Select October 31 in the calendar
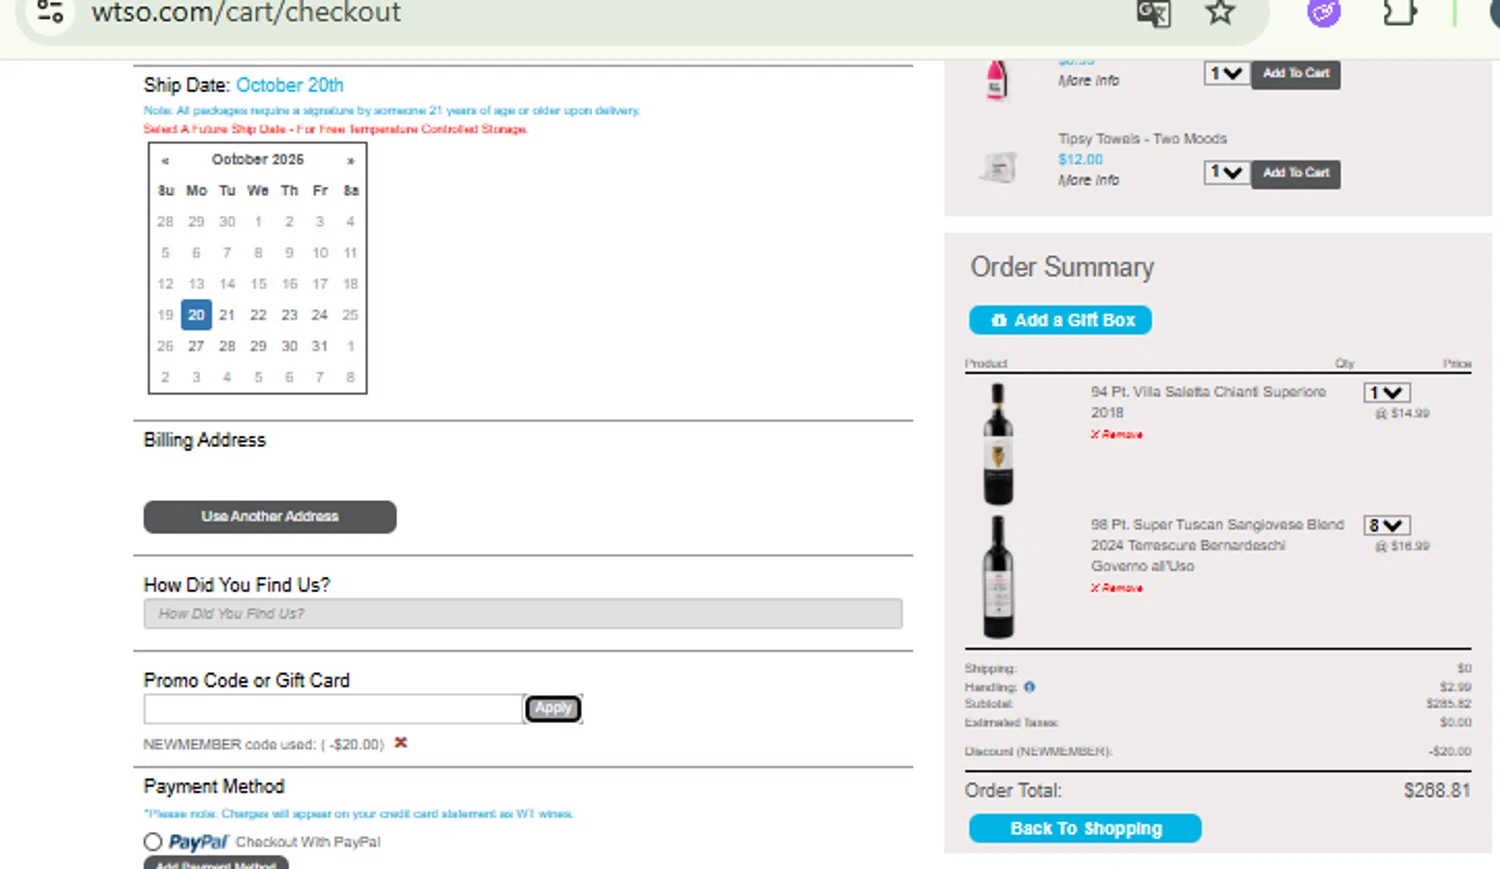Viewport: 1500px width, 869px height. click(320, 346)
